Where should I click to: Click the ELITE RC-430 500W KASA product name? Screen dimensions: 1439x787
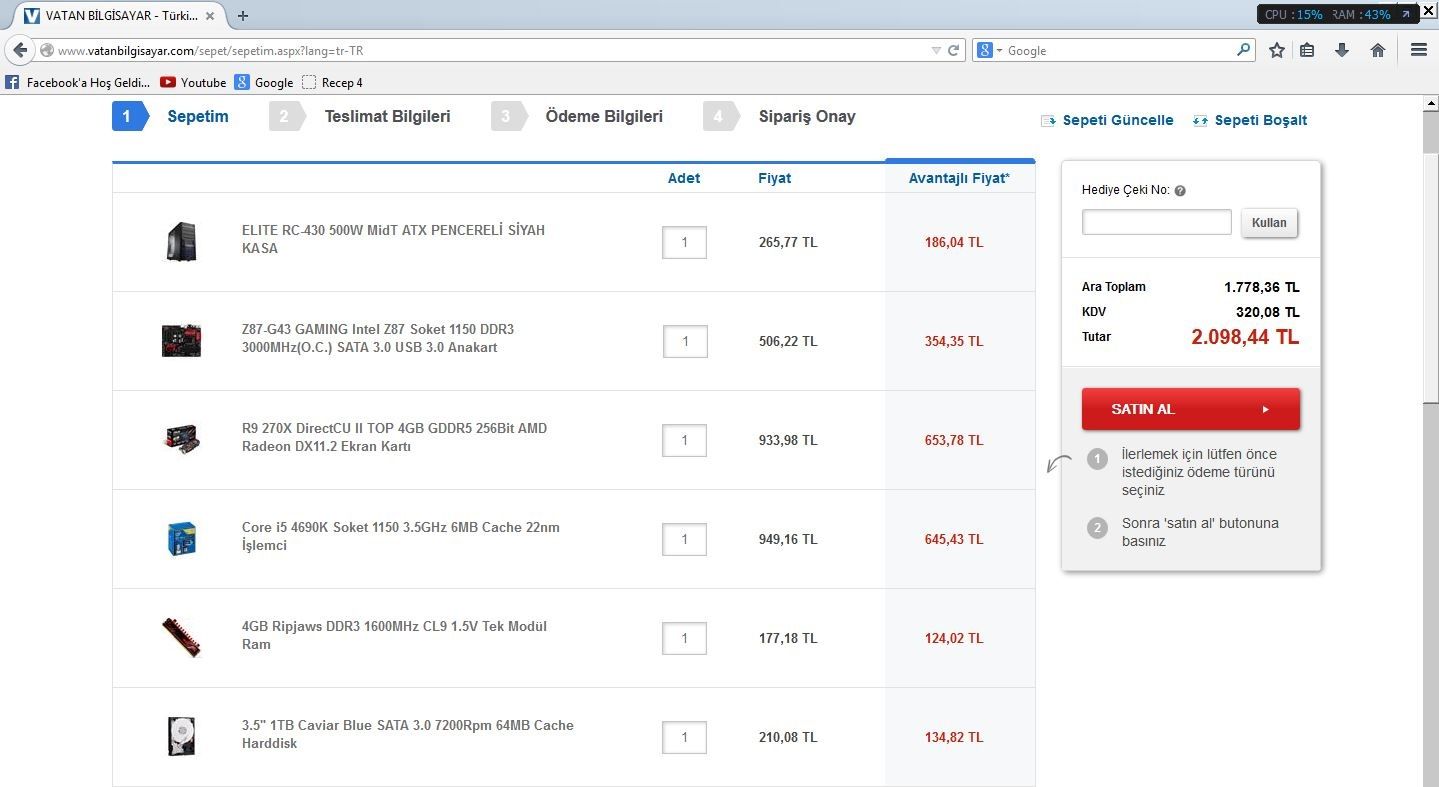pos(393,239)
